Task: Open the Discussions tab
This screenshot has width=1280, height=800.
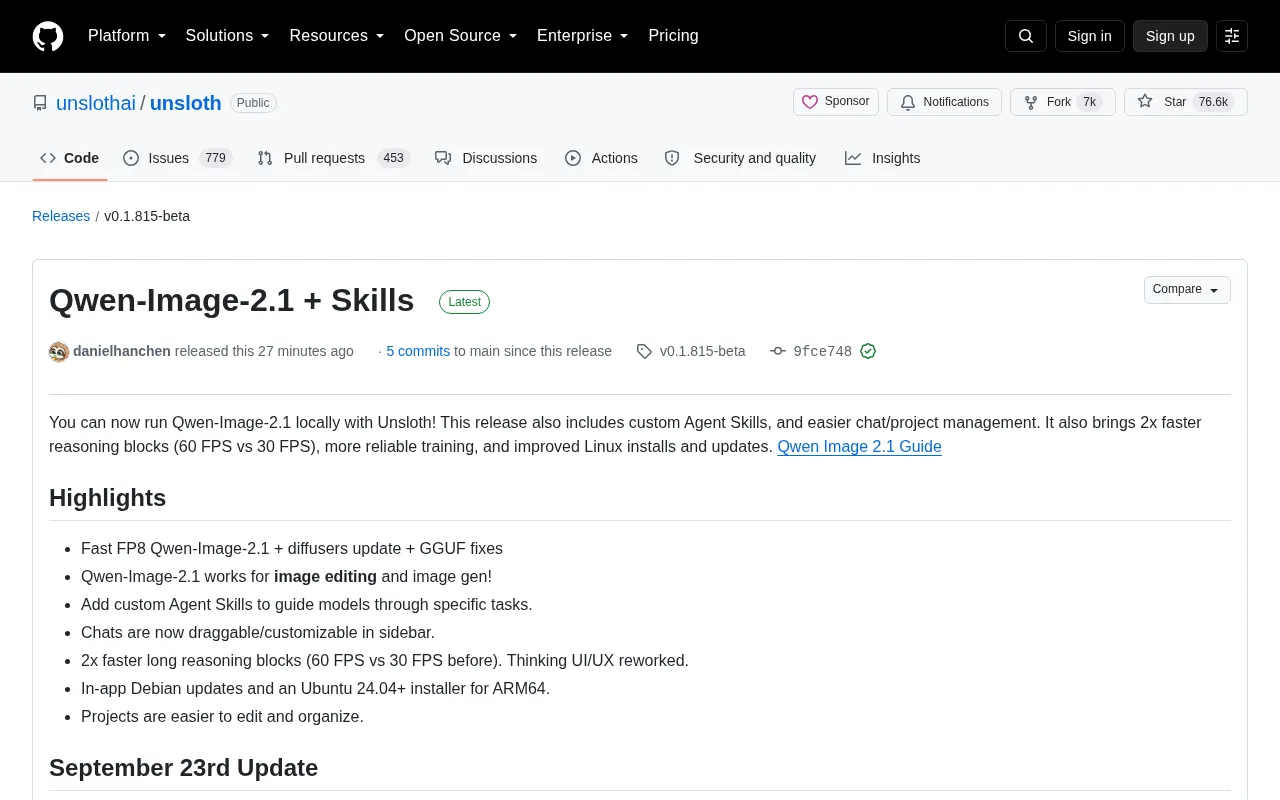Action: 486,158
